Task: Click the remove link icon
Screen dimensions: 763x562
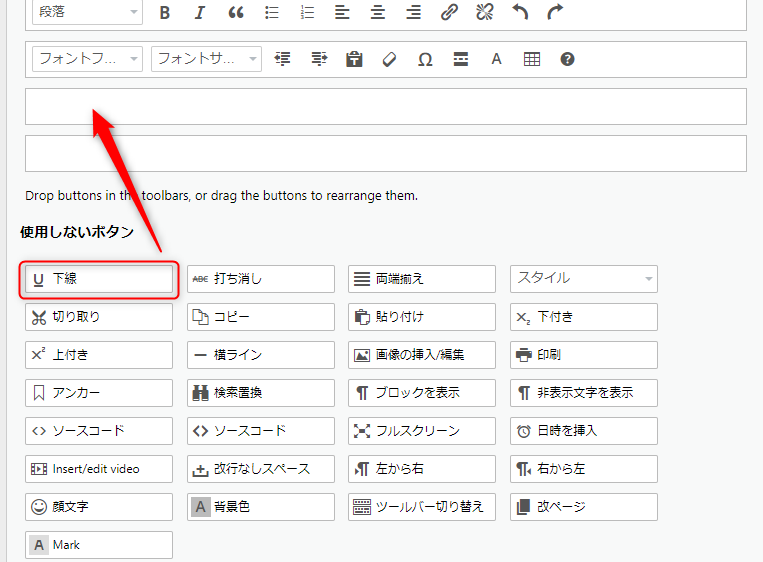Action: [x=485, y=12]
